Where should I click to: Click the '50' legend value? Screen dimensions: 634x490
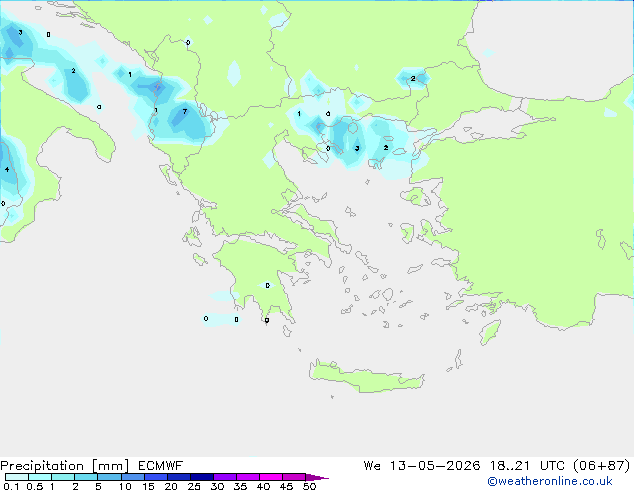(x=309, y=486)
